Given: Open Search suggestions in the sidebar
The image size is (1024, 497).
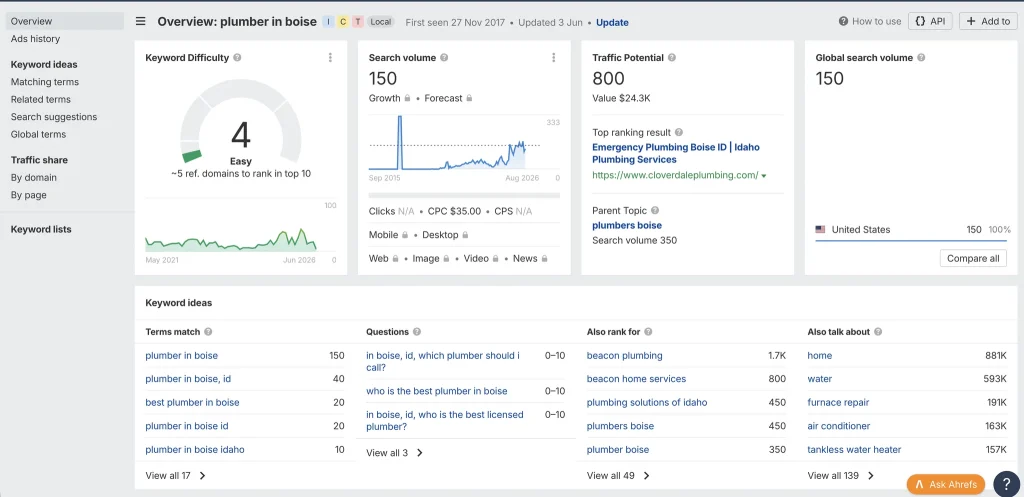Looking at the screenshot, I should pyautogui.click(x=54, y=117).
